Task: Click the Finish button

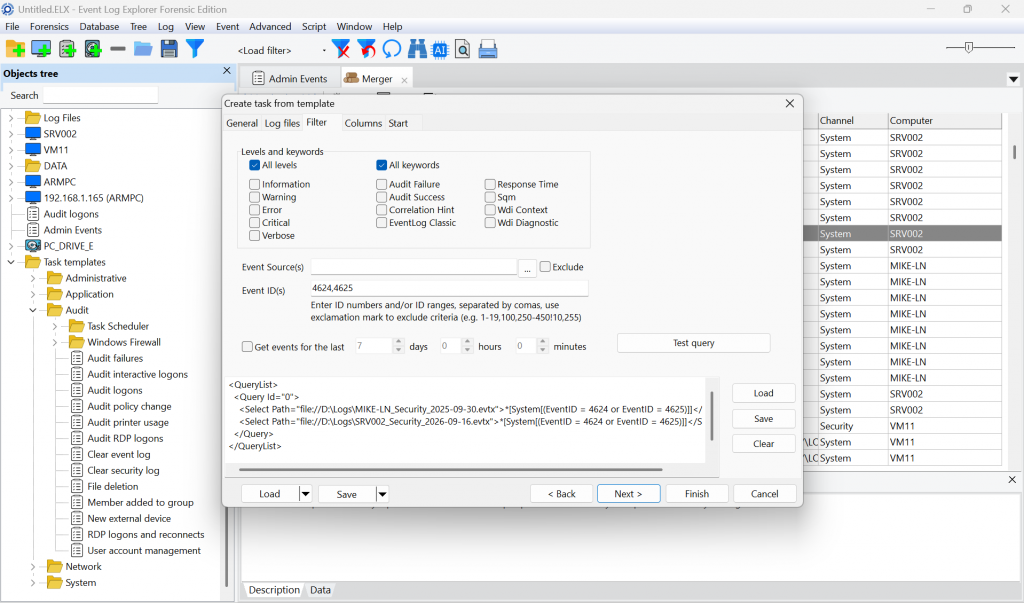Action: 697,494
